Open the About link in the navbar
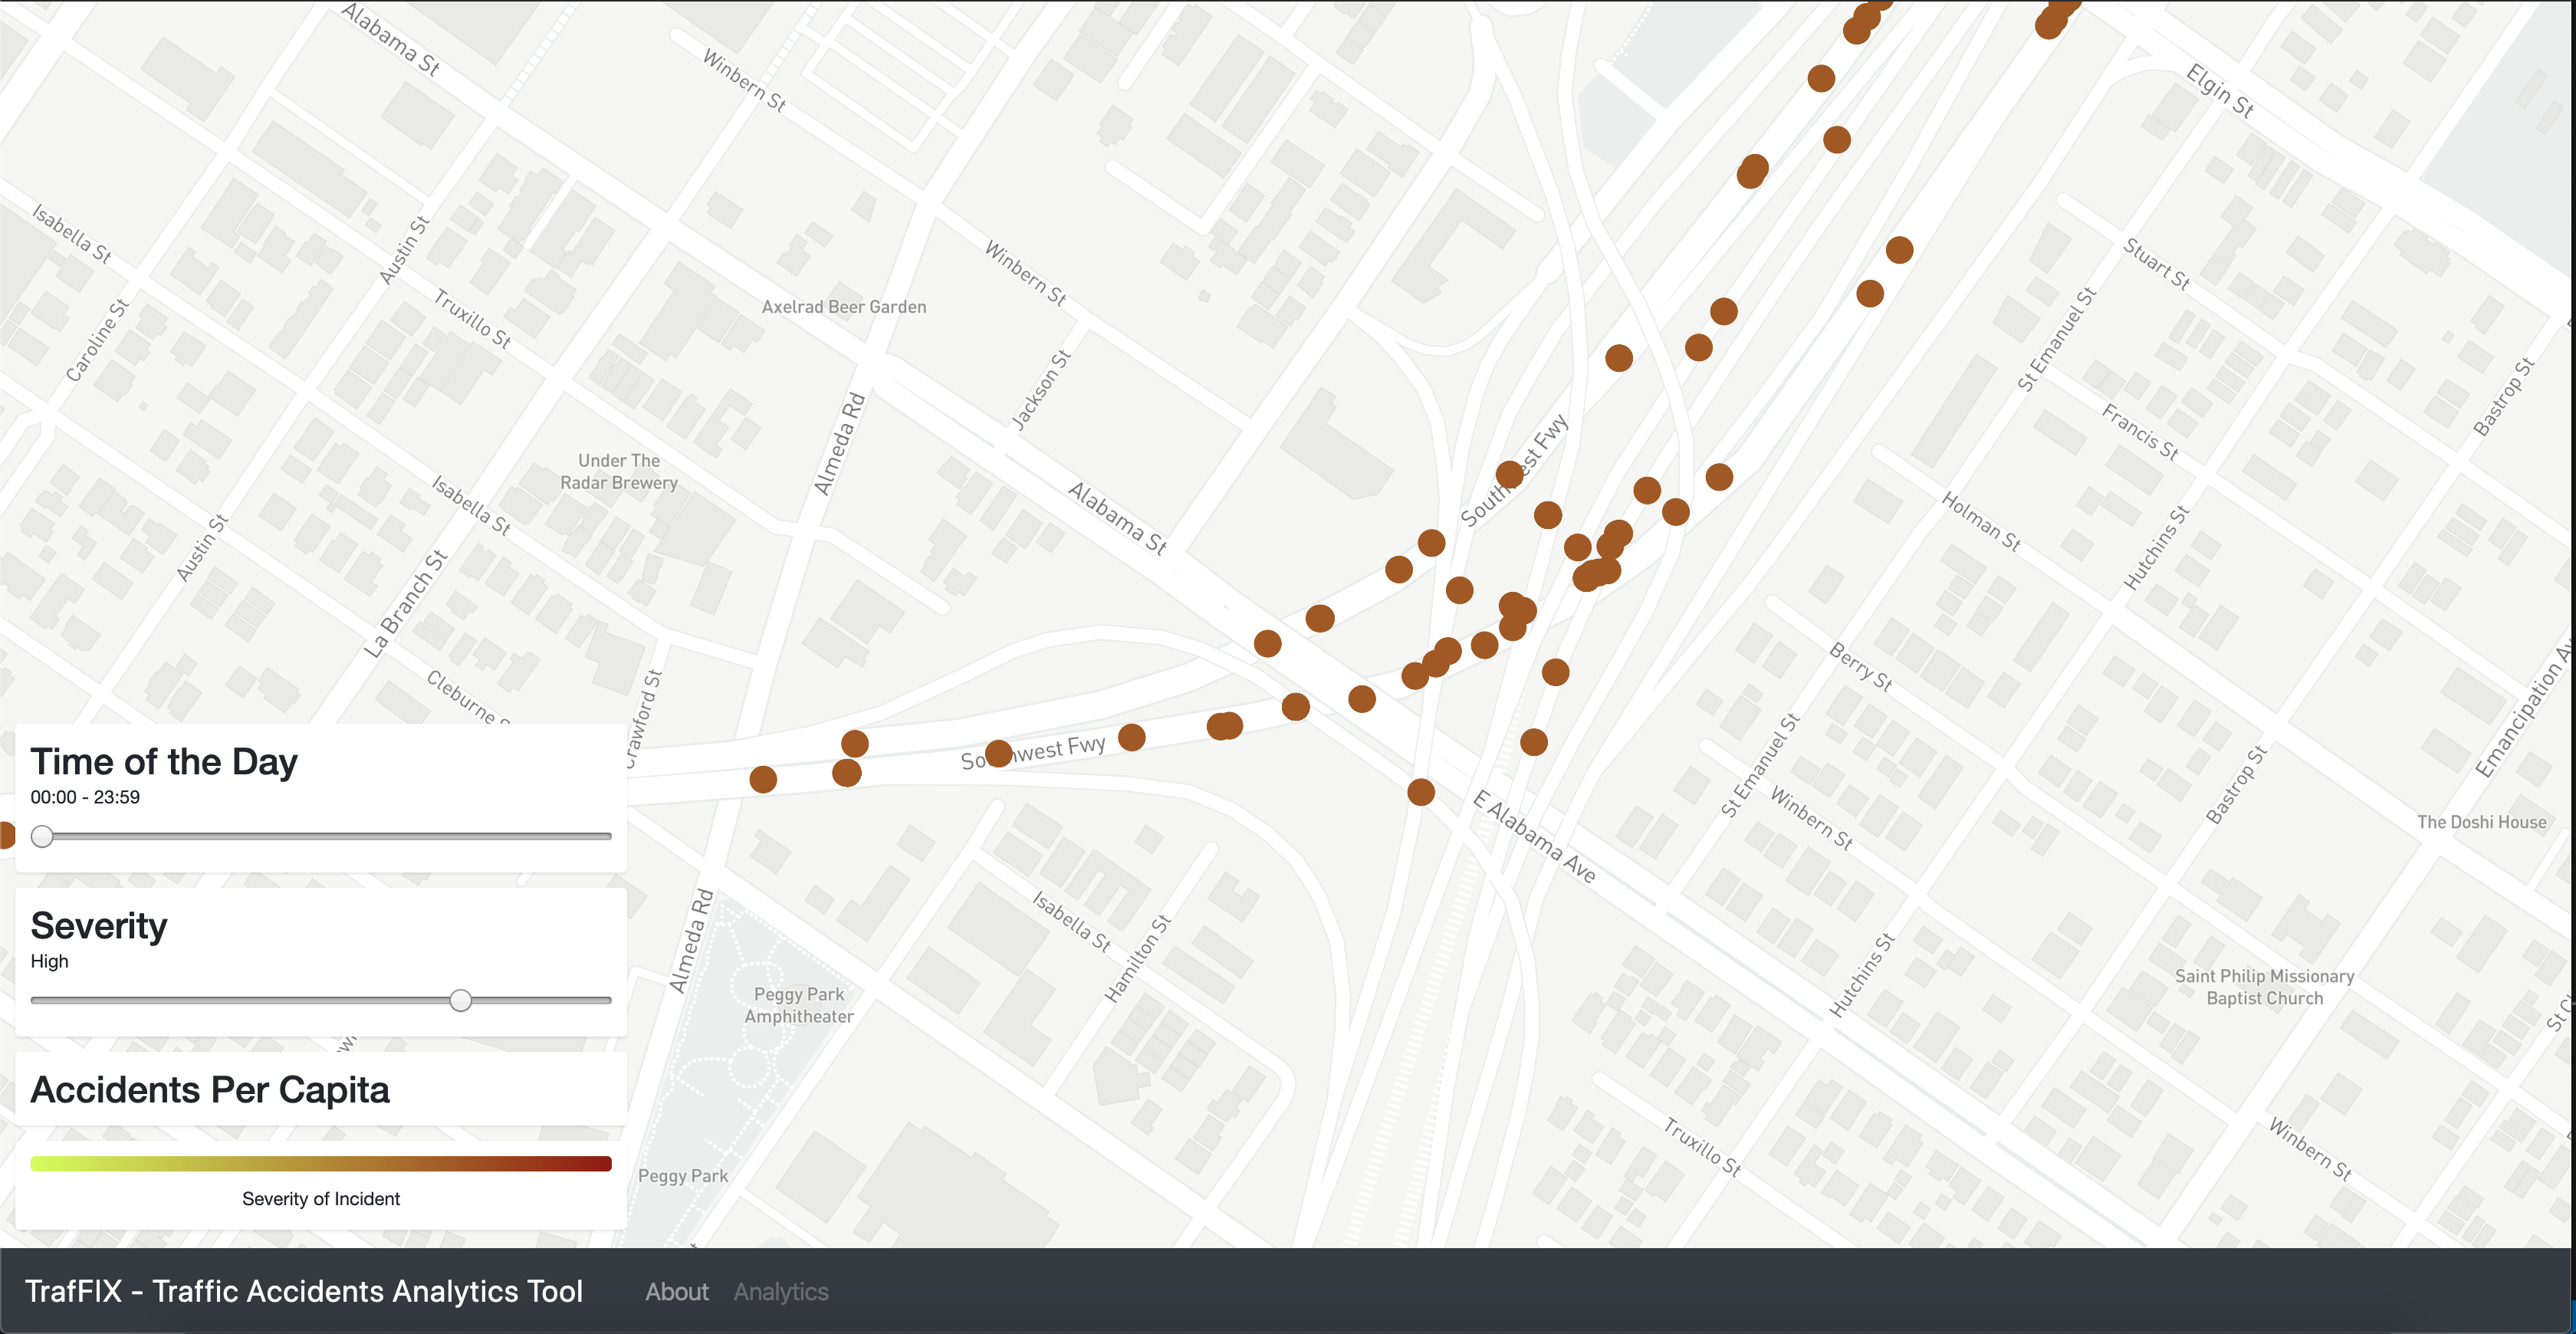This screenshot has height=1334, width=2576. coord(676,1291)
